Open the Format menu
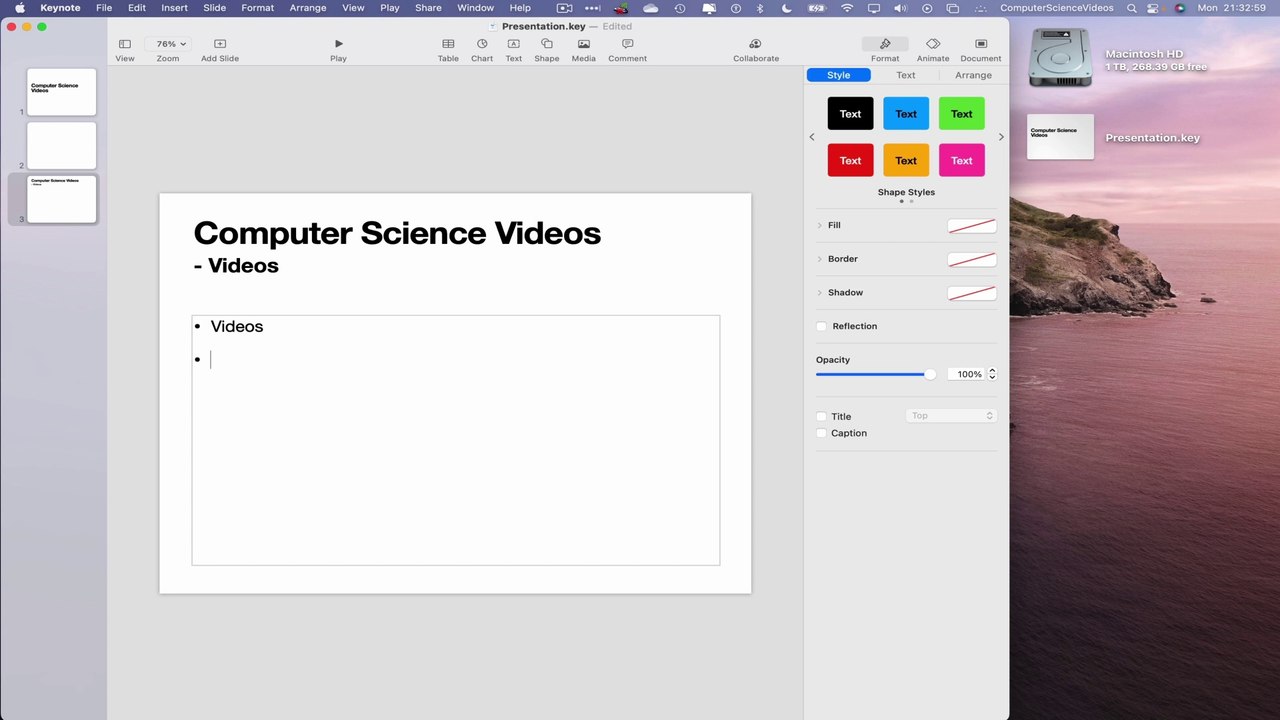 click(x=257, y=8)
